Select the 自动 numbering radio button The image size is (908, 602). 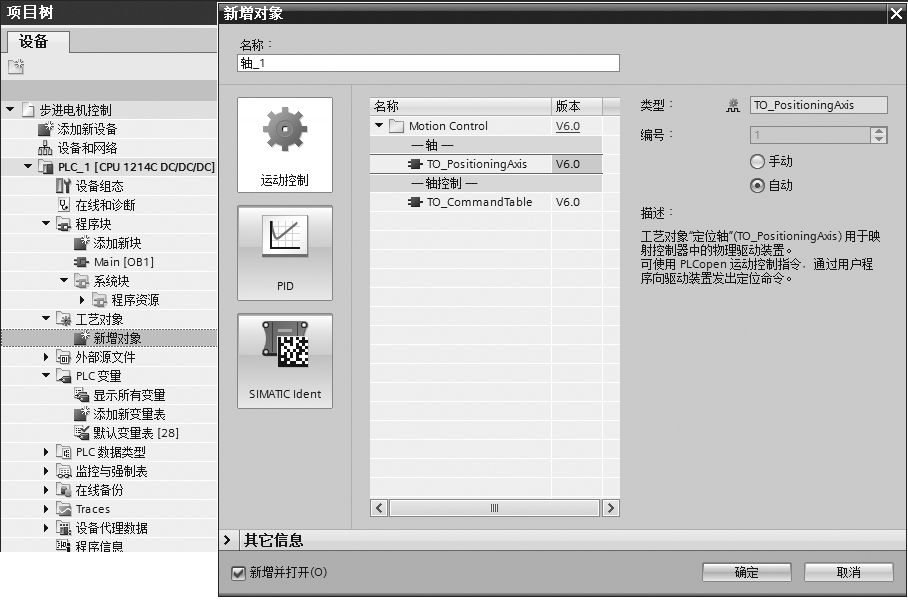pos(757,186)
